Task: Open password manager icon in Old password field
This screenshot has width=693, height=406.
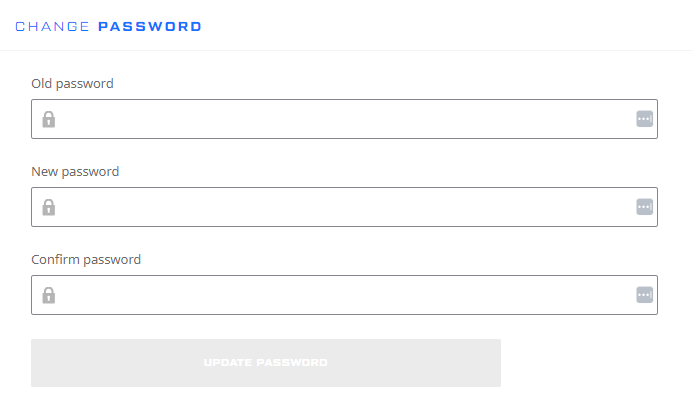Action: tap(644, 119)
